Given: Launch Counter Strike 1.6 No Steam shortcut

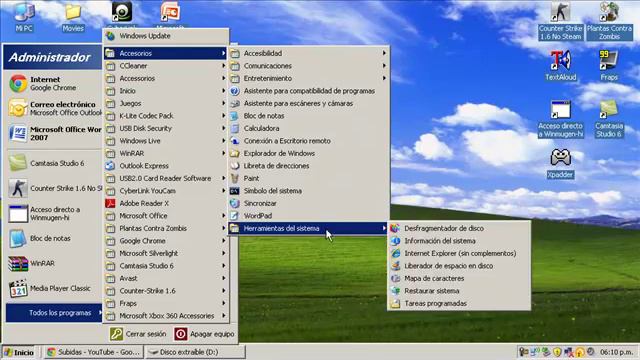Looking at the screenshot, I should [x=560, y=20].
